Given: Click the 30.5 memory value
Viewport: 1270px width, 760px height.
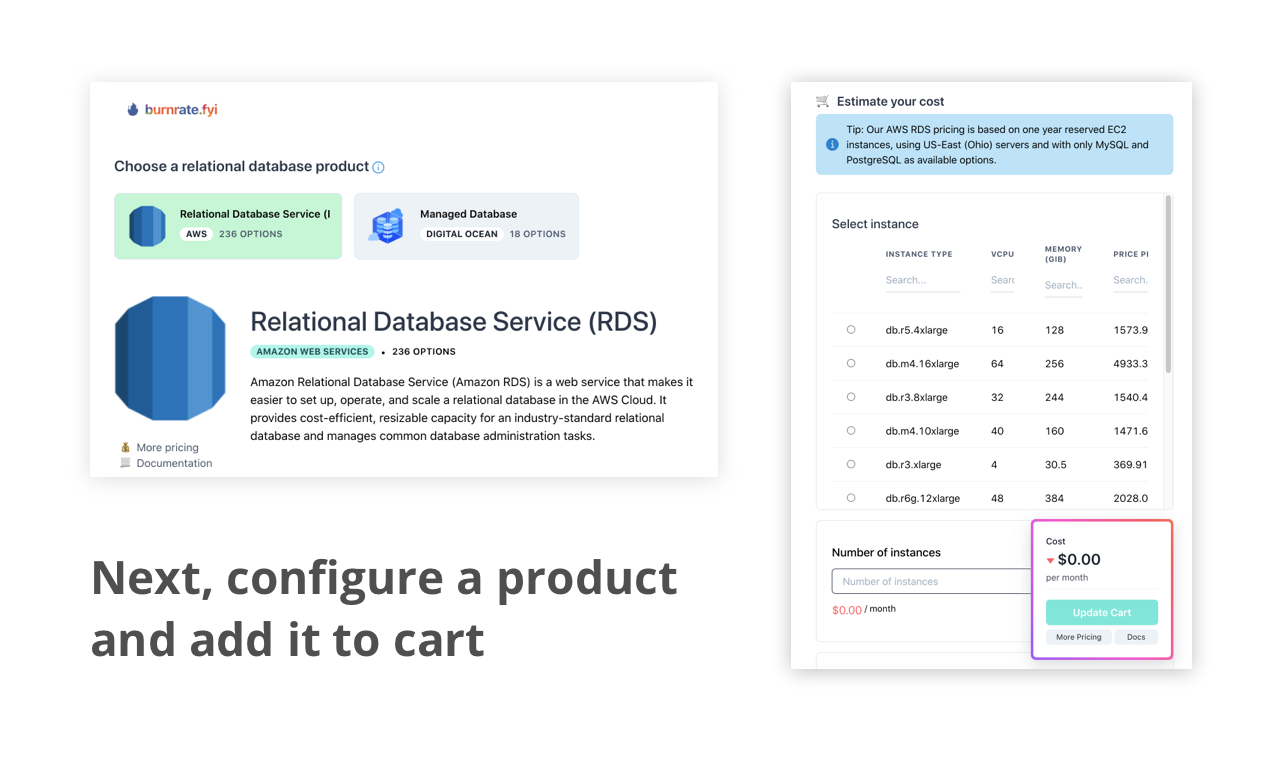Looking at the screenshot, I should tap(1055, 465).
